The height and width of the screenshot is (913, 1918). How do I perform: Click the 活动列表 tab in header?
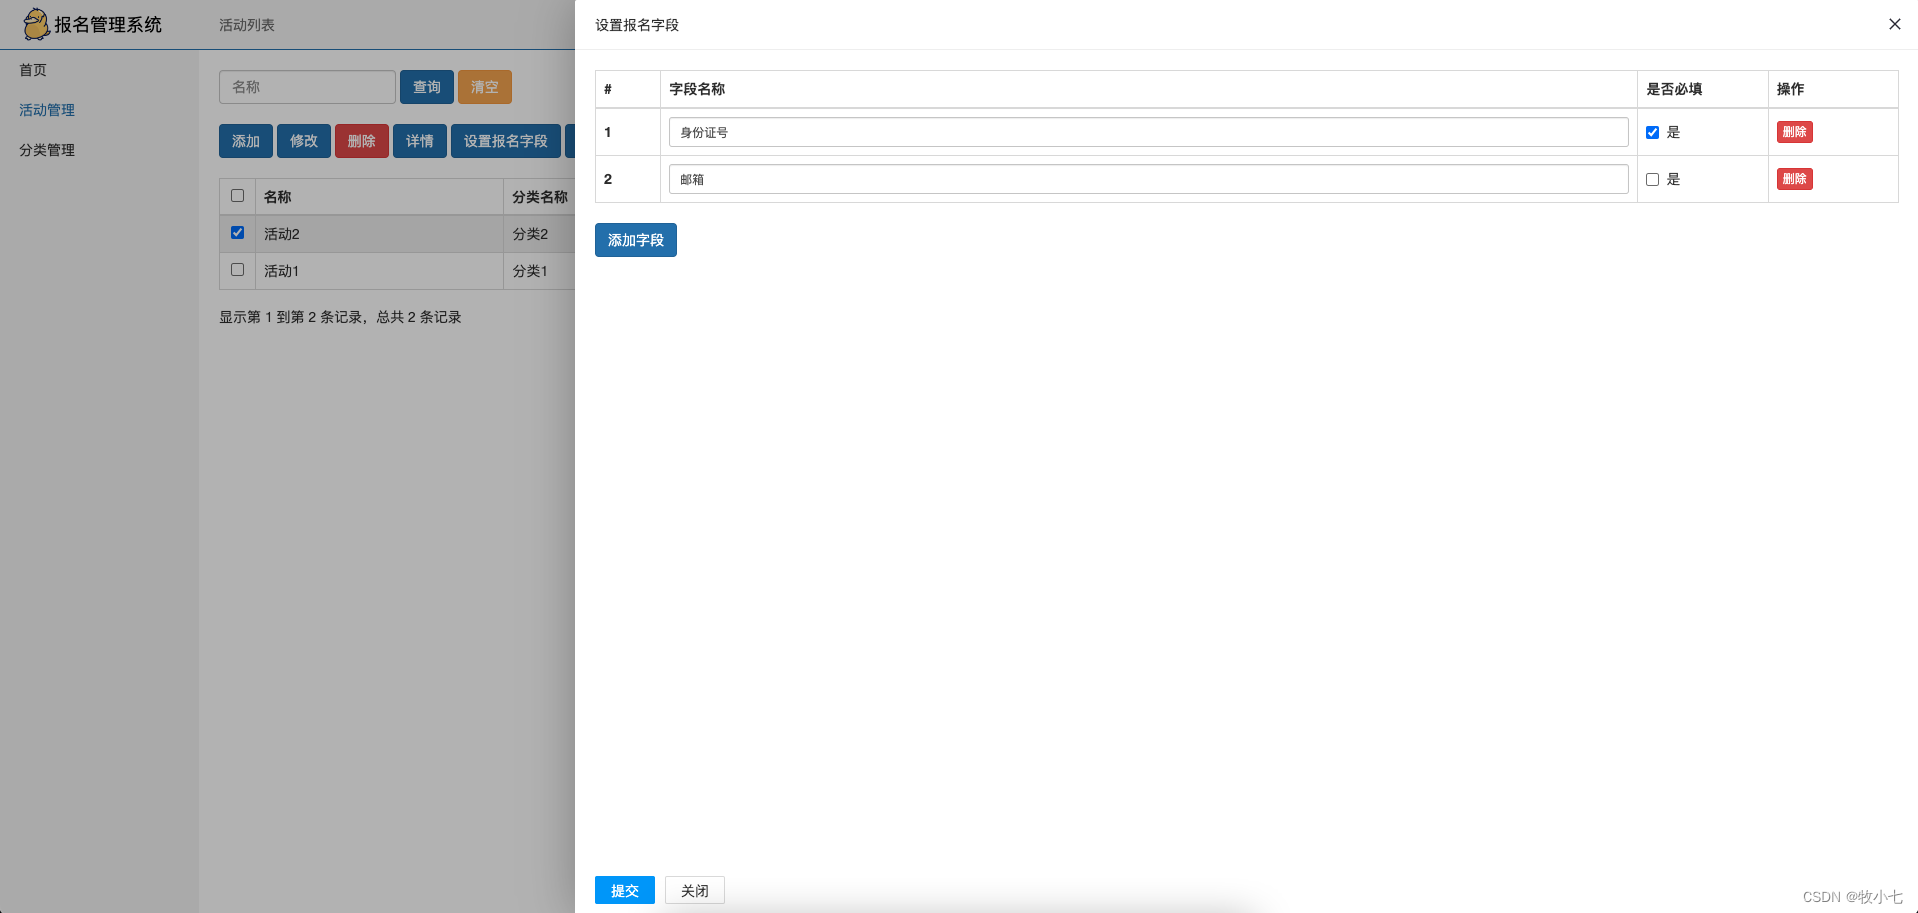[x=247, y=25]
